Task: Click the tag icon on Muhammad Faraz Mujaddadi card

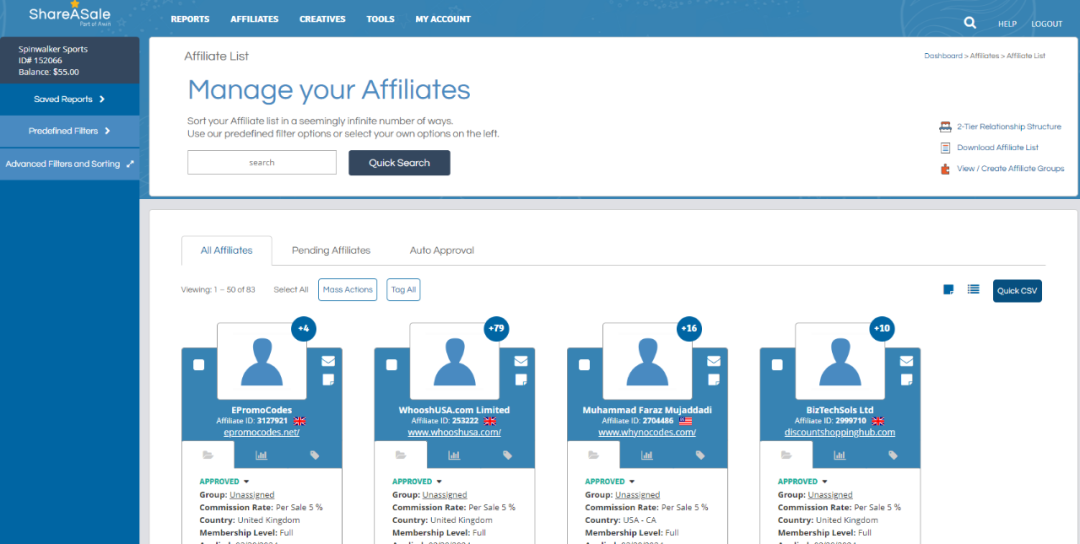Action: click(700, 455)
